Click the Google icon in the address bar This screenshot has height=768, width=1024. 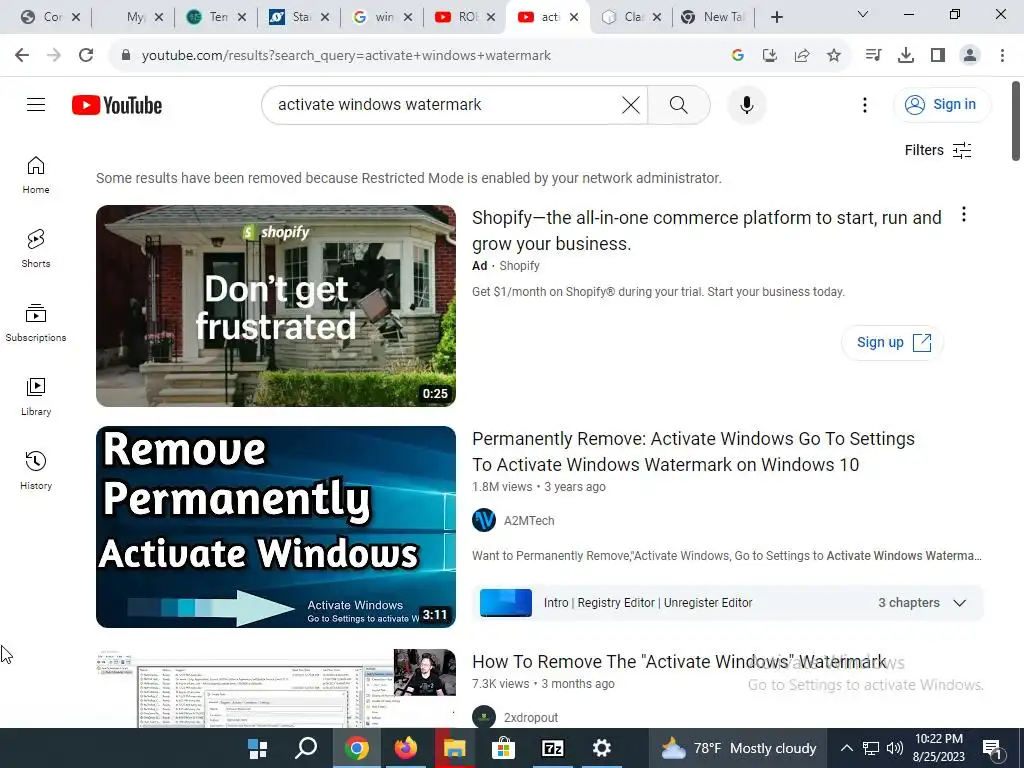pos(737,56)
